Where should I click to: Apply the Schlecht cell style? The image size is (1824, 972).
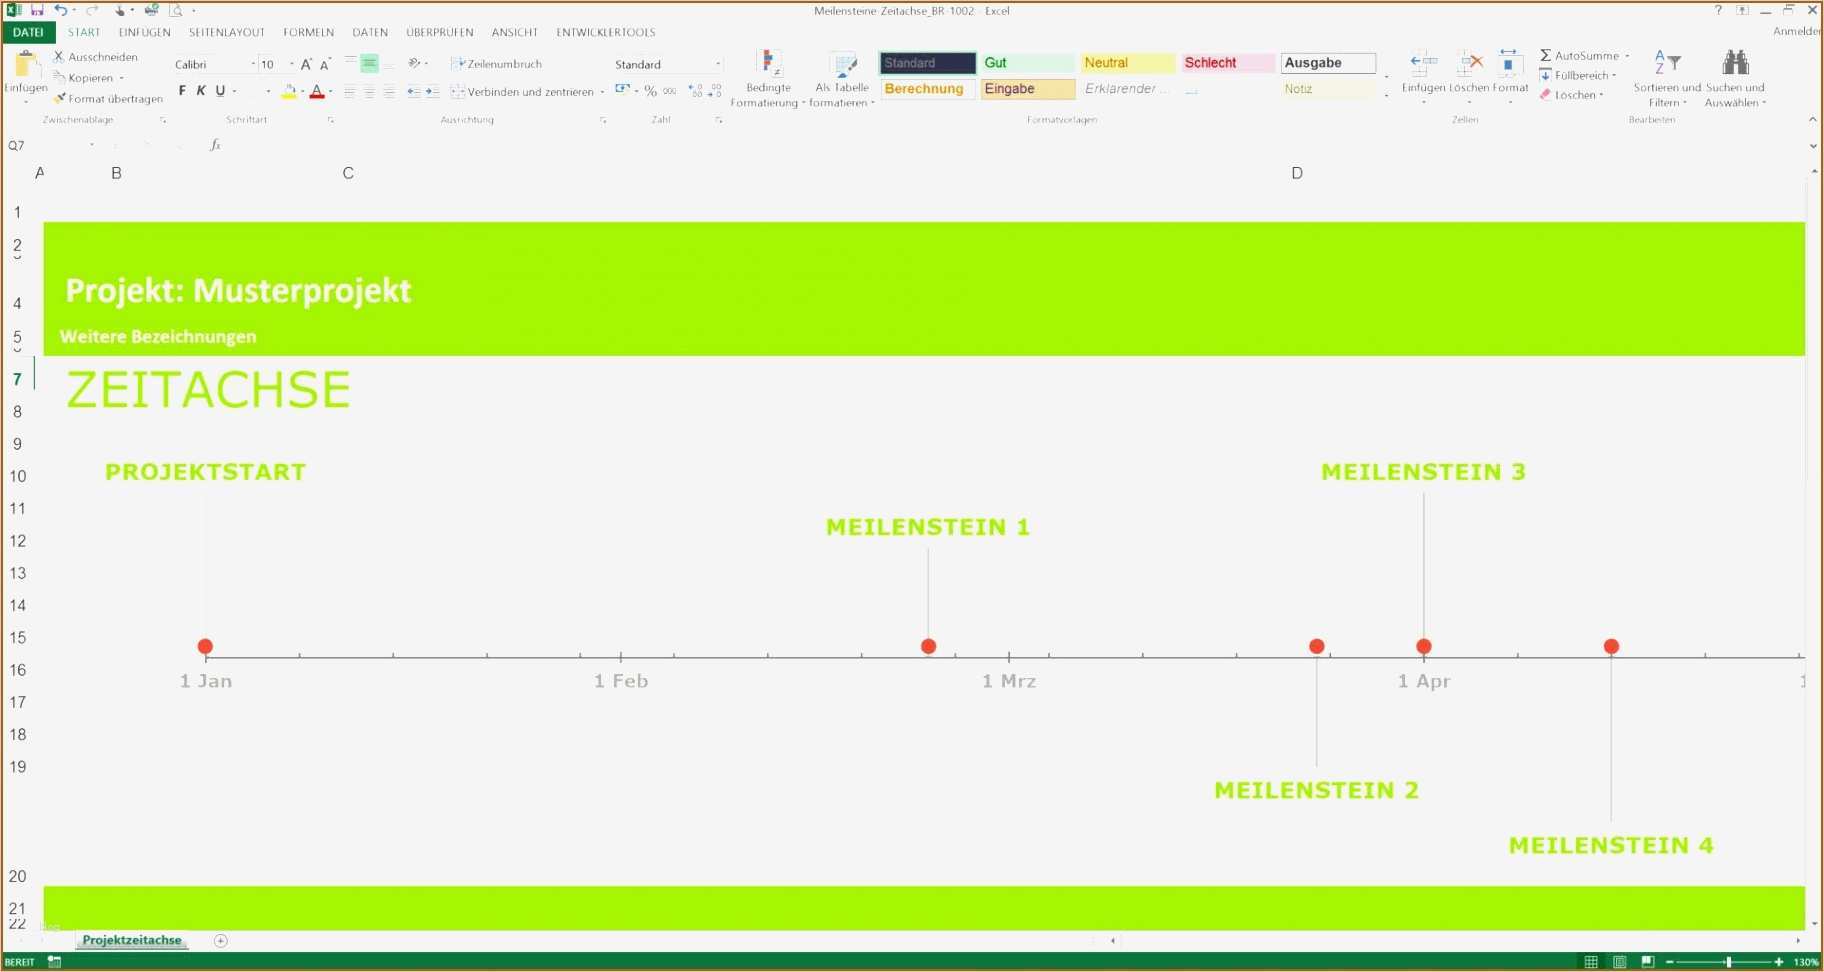1228,62
